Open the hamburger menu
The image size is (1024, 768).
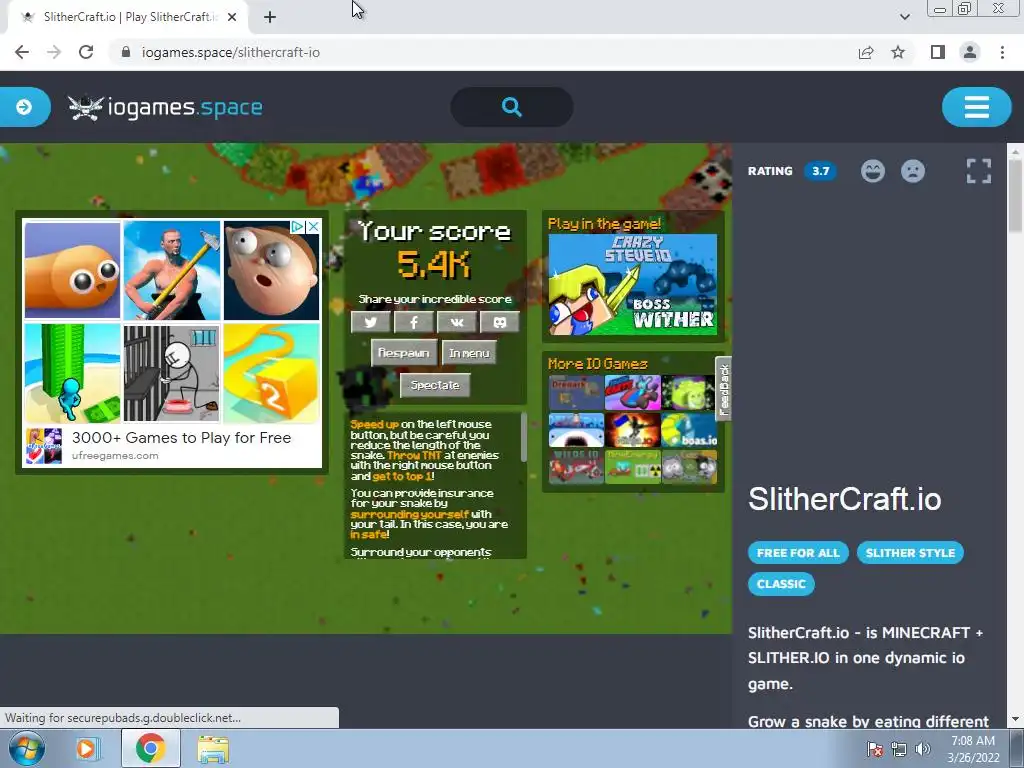(976, 107)
